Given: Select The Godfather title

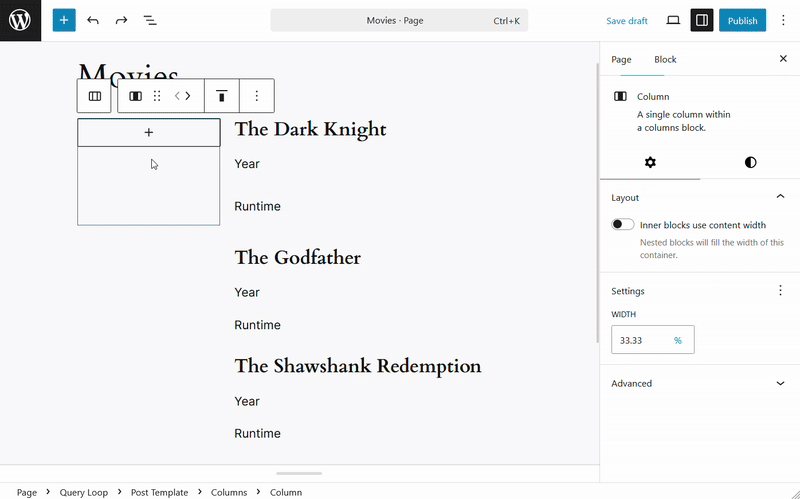Looking at the screenshot, I should [297, 258].
